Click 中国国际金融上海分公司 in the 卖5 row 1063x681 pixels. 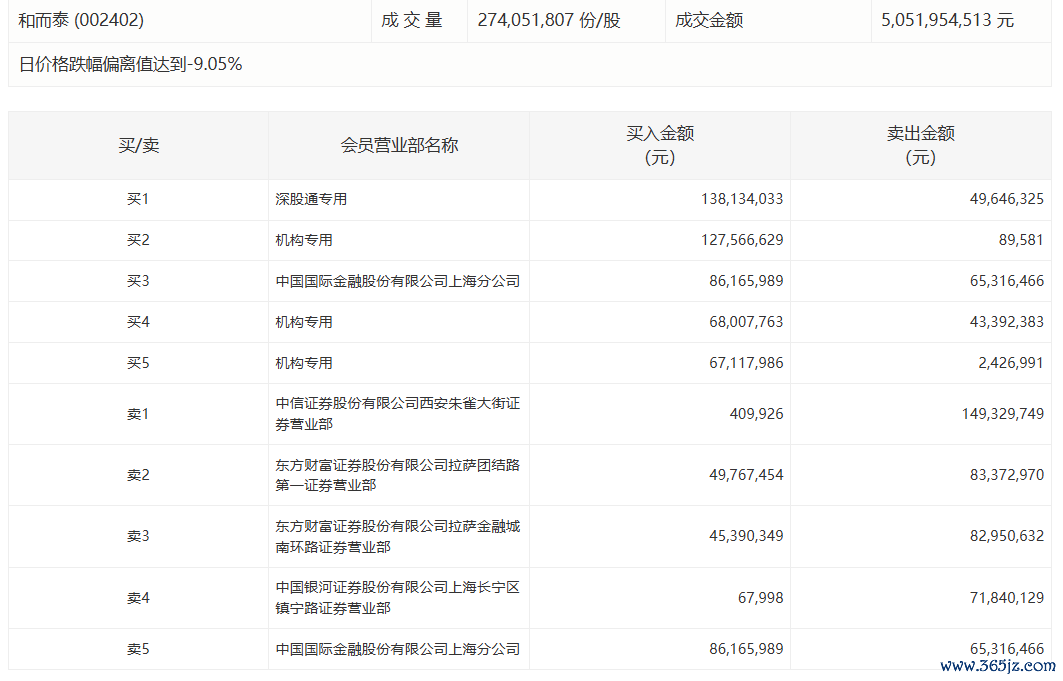click(397, 649)
